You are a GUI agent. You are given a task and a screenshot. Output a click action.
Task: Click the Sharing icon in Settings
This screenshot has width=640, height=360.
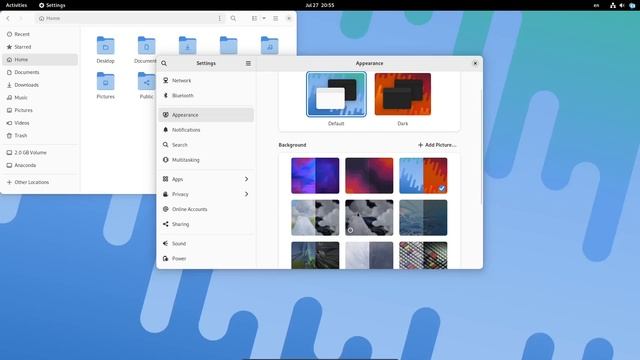[165, 224]
